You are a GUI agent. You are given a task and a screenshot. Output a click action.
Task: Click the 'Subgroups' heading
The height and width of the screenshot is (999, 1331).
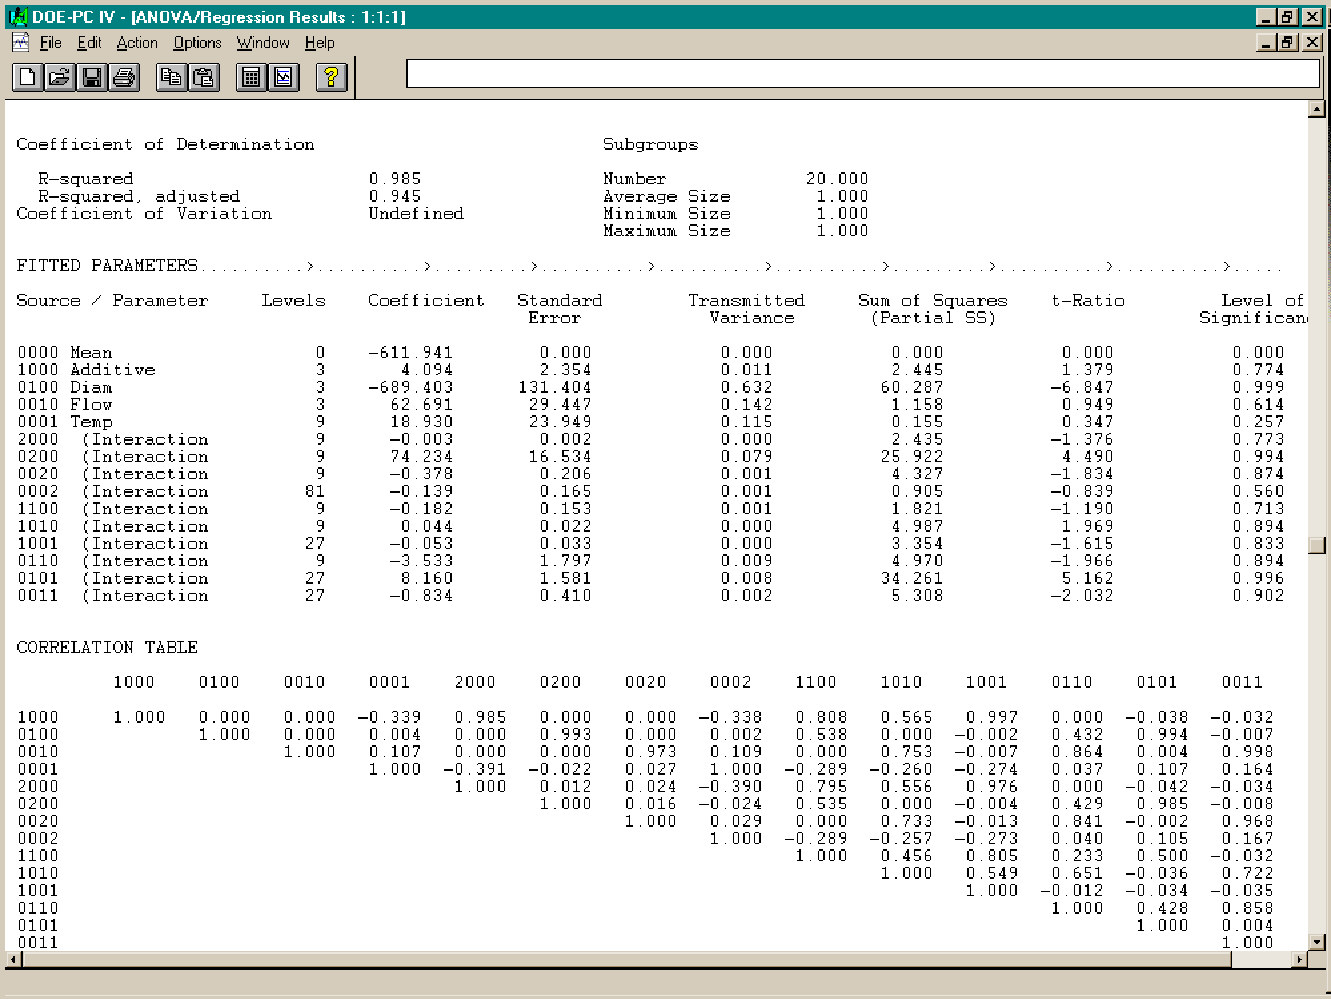[x=651, y=144]
